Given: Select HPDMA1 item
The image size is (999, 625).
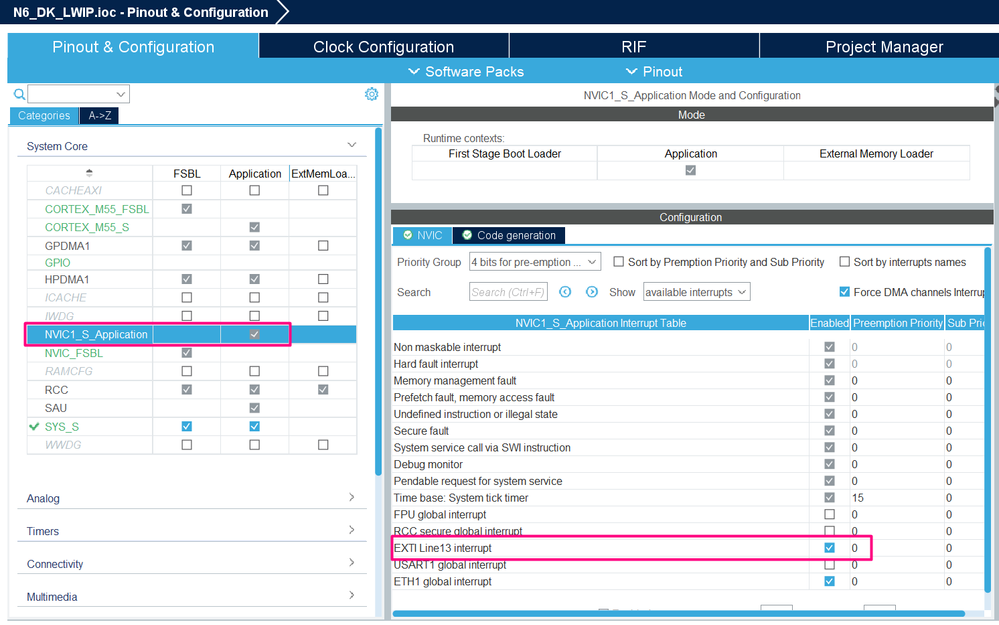Looking at the screenshot, I should [x=67, y=279].
